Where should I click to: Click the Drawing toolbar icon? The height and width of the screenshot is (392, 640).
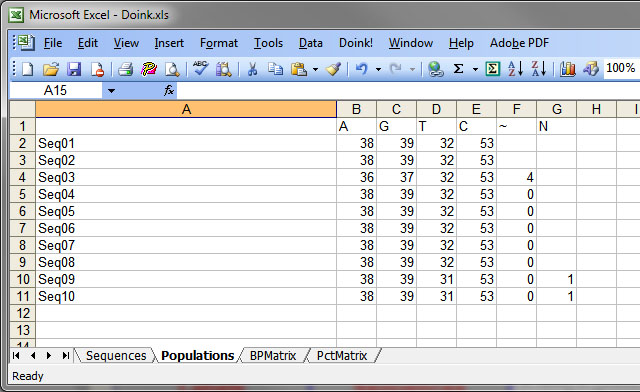591,69
